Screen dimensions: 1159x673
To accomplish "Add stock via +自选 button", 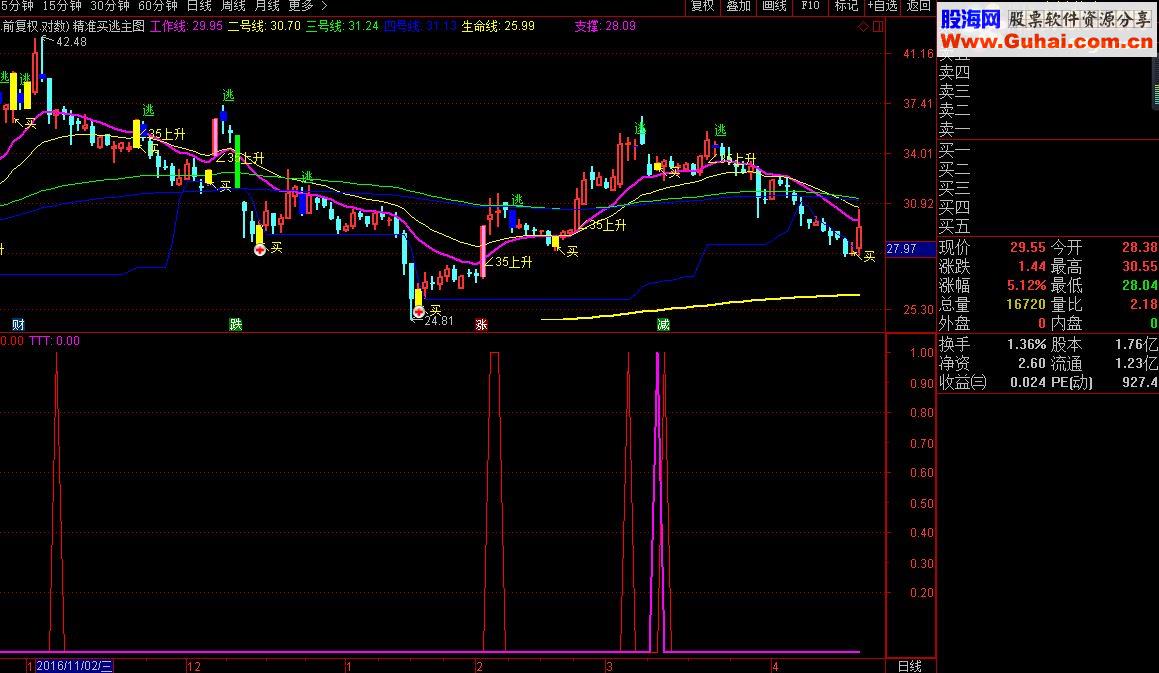I will pos(882,6).
